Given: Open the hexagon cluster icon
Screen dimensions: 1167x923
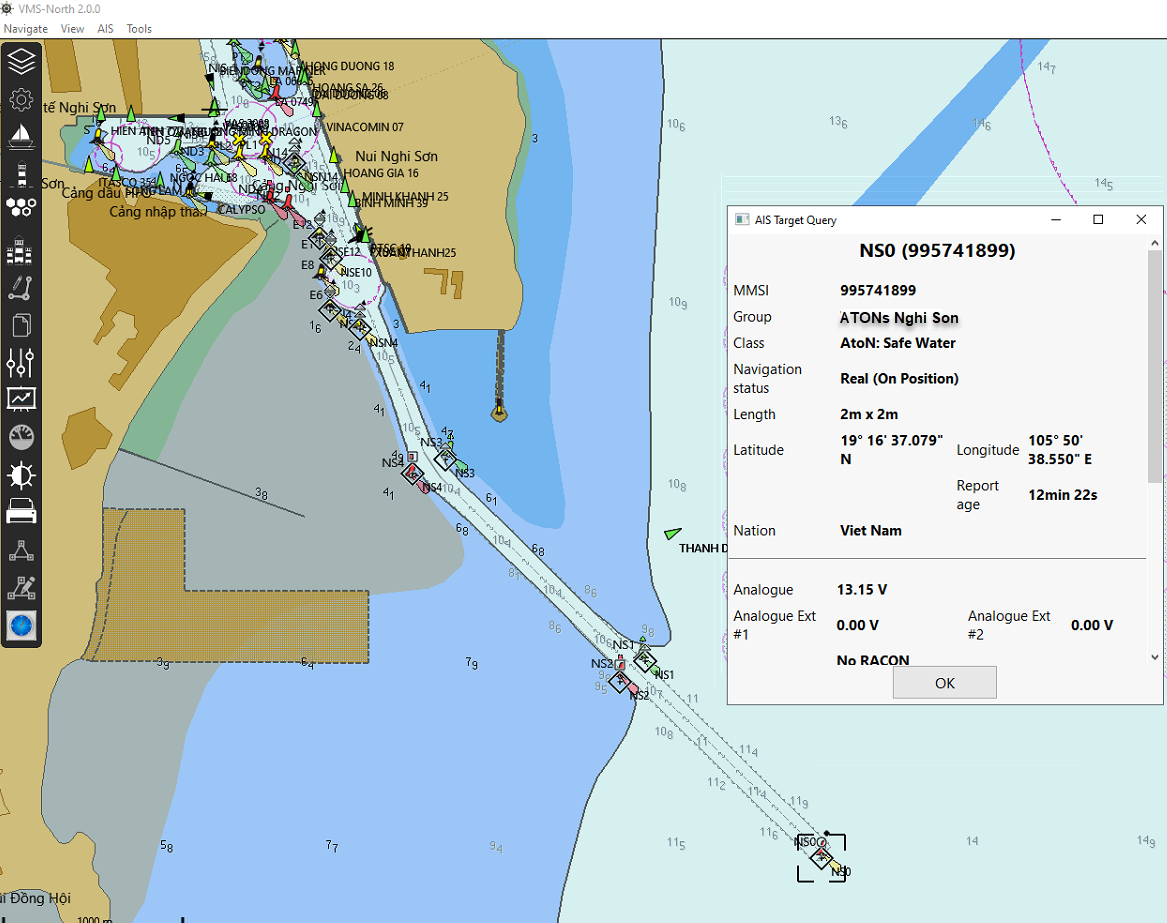Looking at the screenshot, I should 21,207.
